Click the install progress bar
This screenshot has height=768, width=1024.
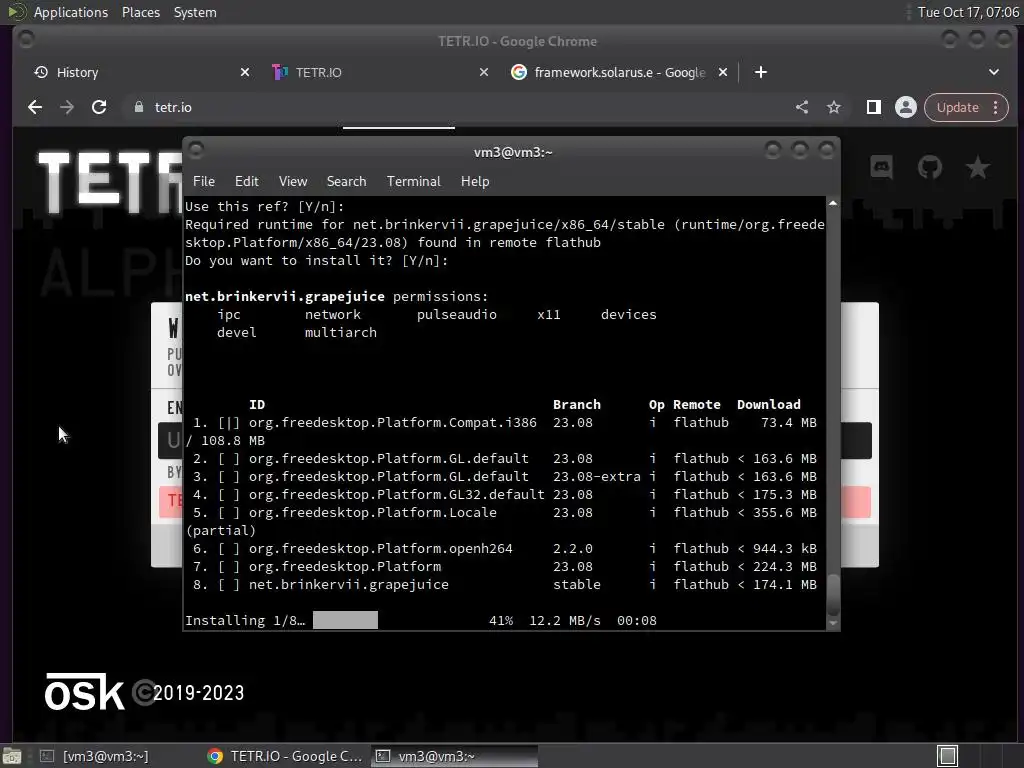(345, 620)
